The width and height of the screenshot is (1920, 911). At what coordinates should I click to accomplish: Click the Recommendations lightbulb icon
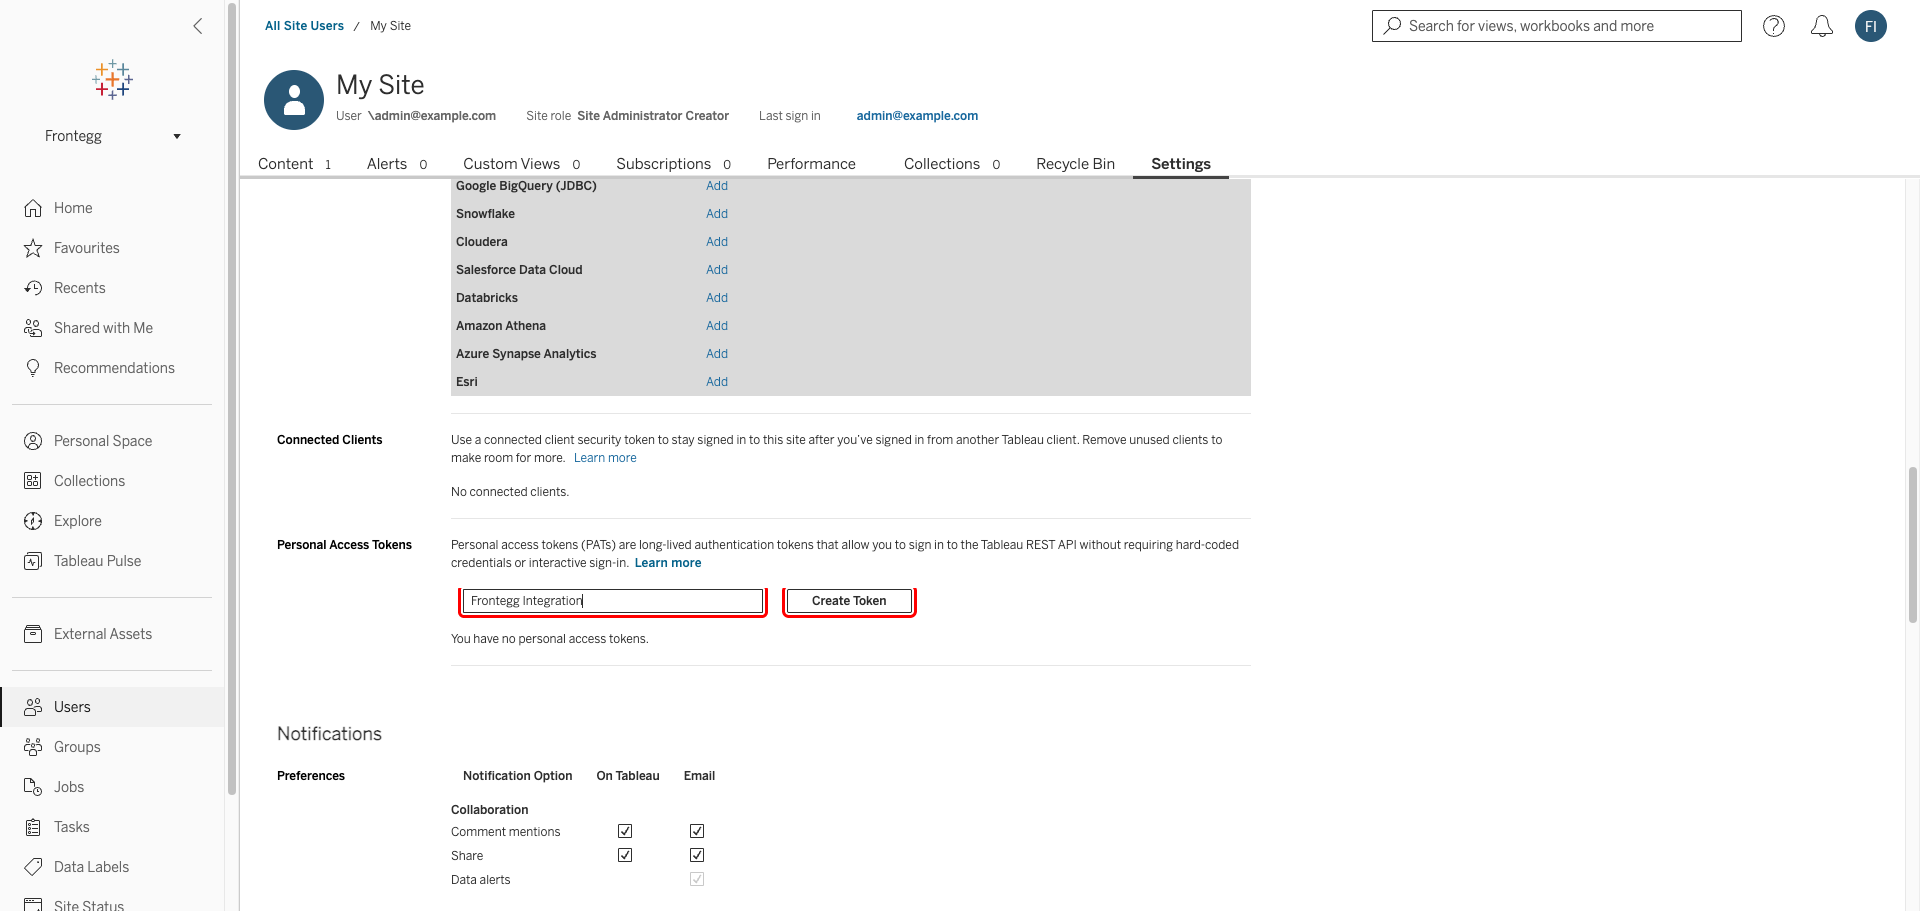click(33, 368)
